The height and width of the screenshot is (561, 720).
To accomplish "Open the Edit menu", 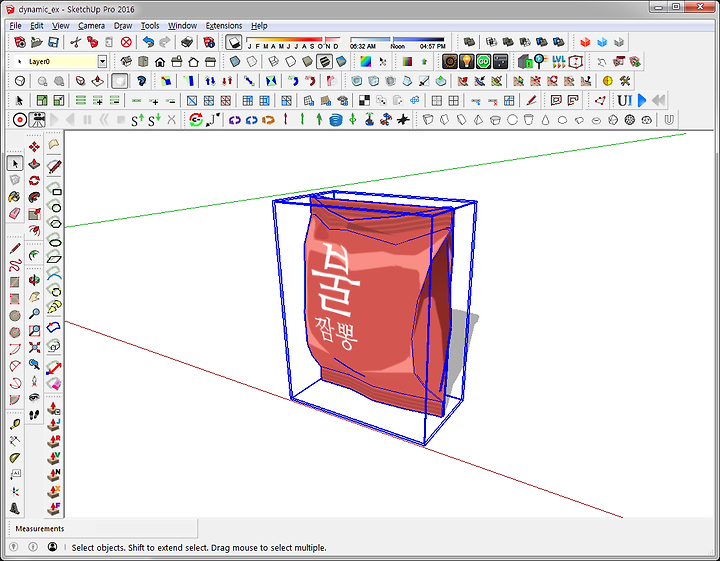I will (x=37, y=26).
